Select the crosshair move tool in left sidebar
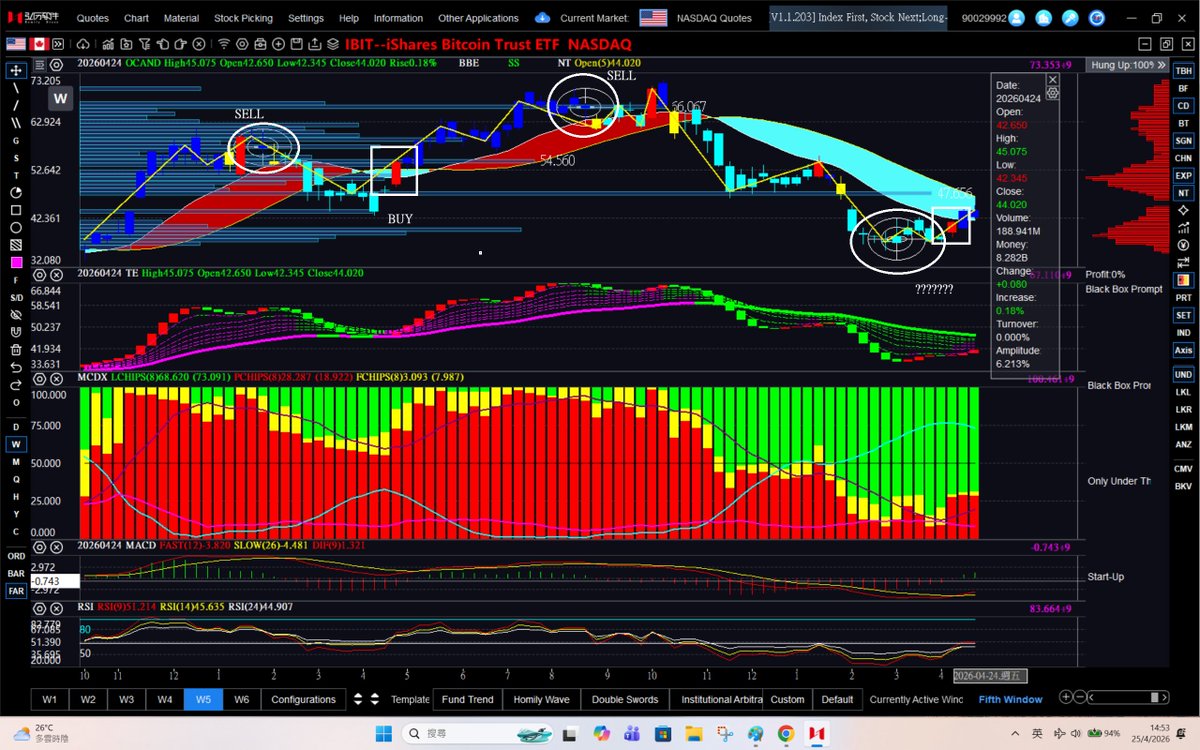This screenshot has height=750, width=1200. [16, 70]
